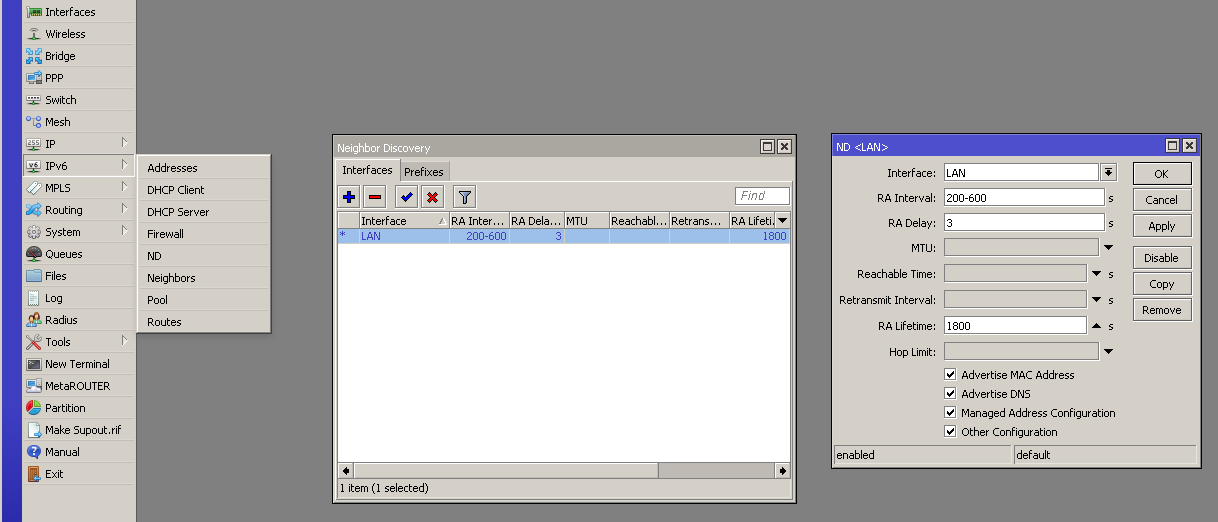
Task: Toggle Other Configuration checkbox
Action: coord(950,432)
